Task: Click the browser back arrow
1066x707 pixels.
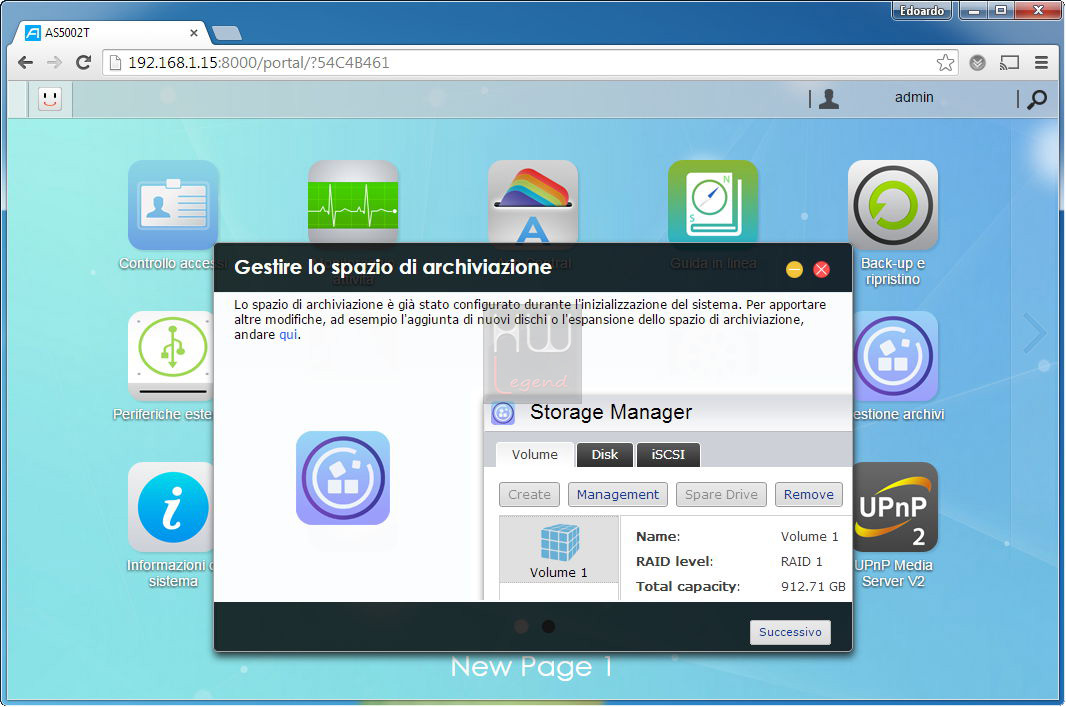Action: point(26,63)
